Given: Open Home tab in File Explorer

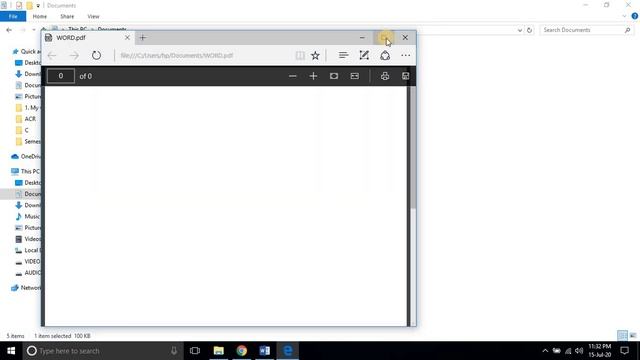Looking at the screenshot, I should coord(40,16).
